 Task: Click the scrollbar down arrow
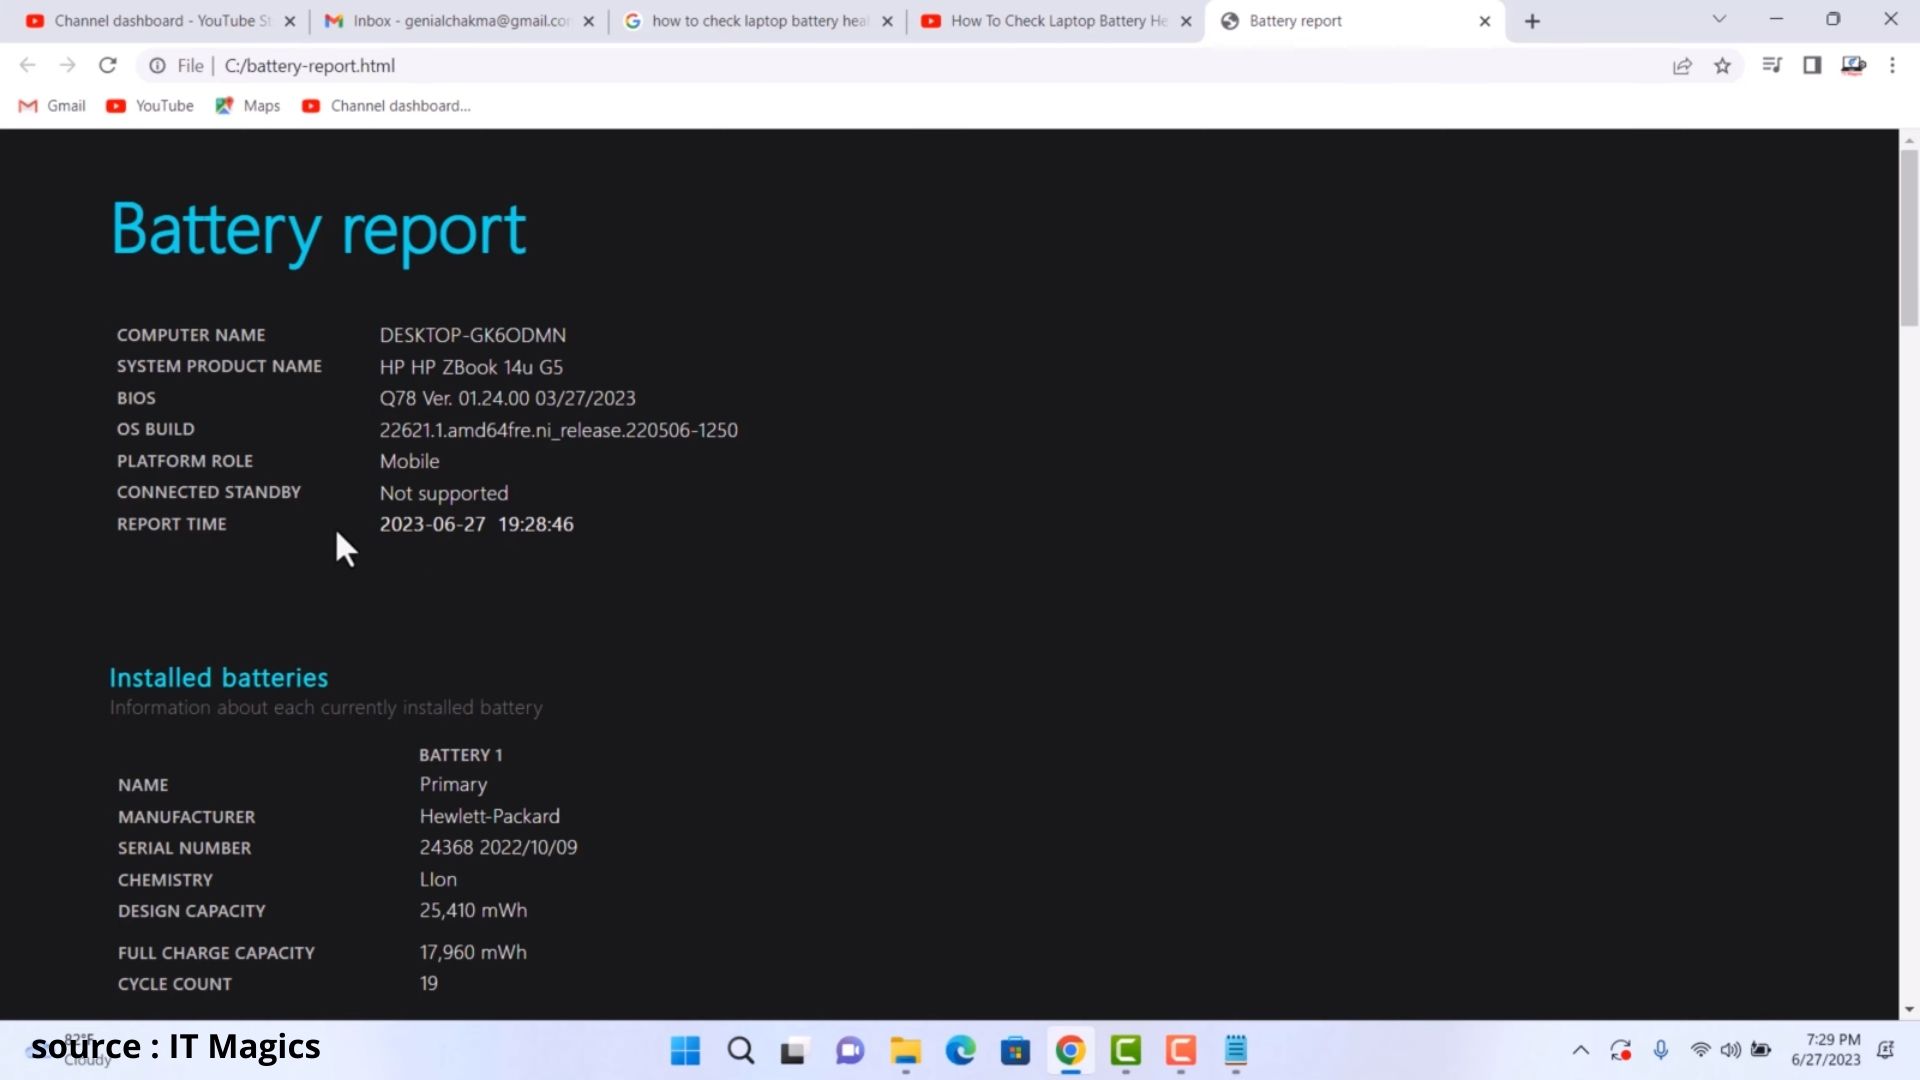1909,1010
